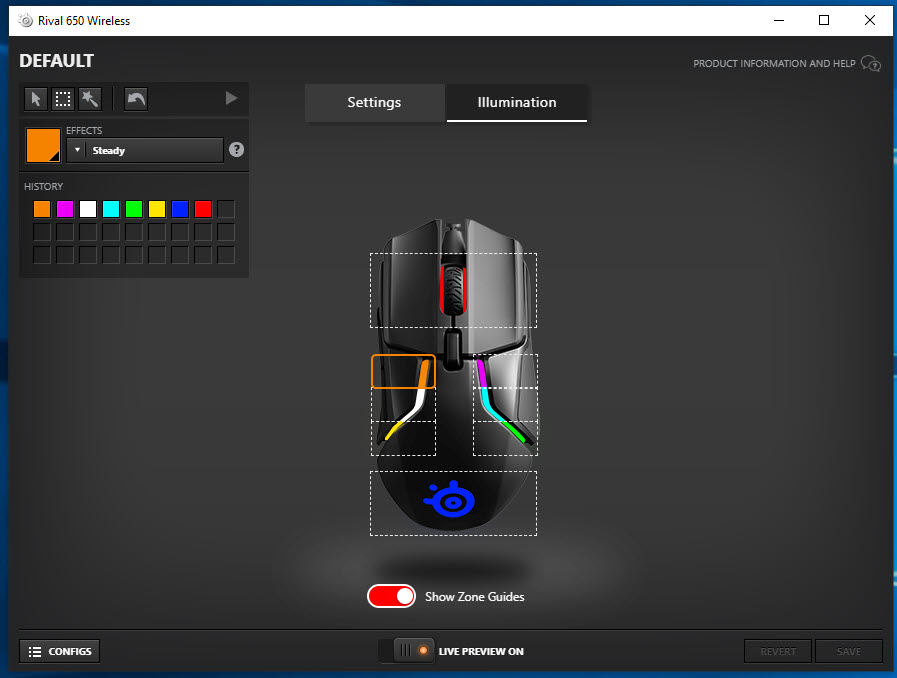This screenshot has width=897, height=678.
Task: Pick the red history color
Action: coord(203,209)
